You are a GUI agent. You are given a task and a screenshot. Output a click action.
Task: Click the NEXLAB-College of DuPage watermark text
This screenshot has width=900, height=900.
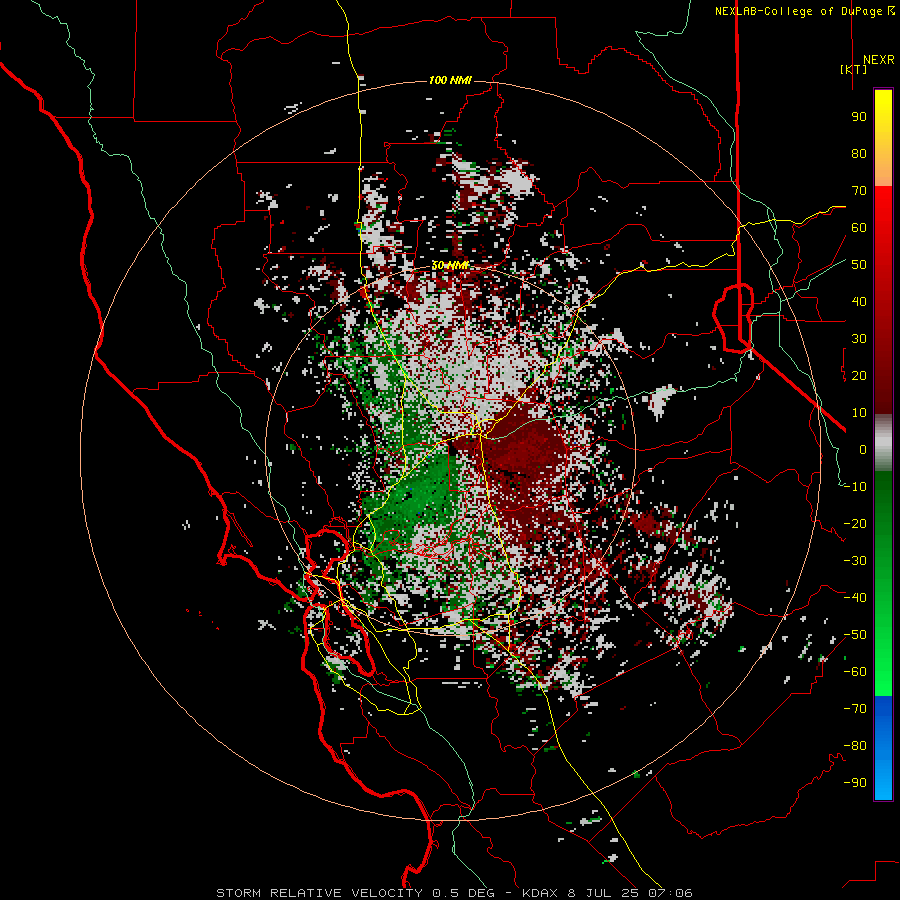point(804,11)
